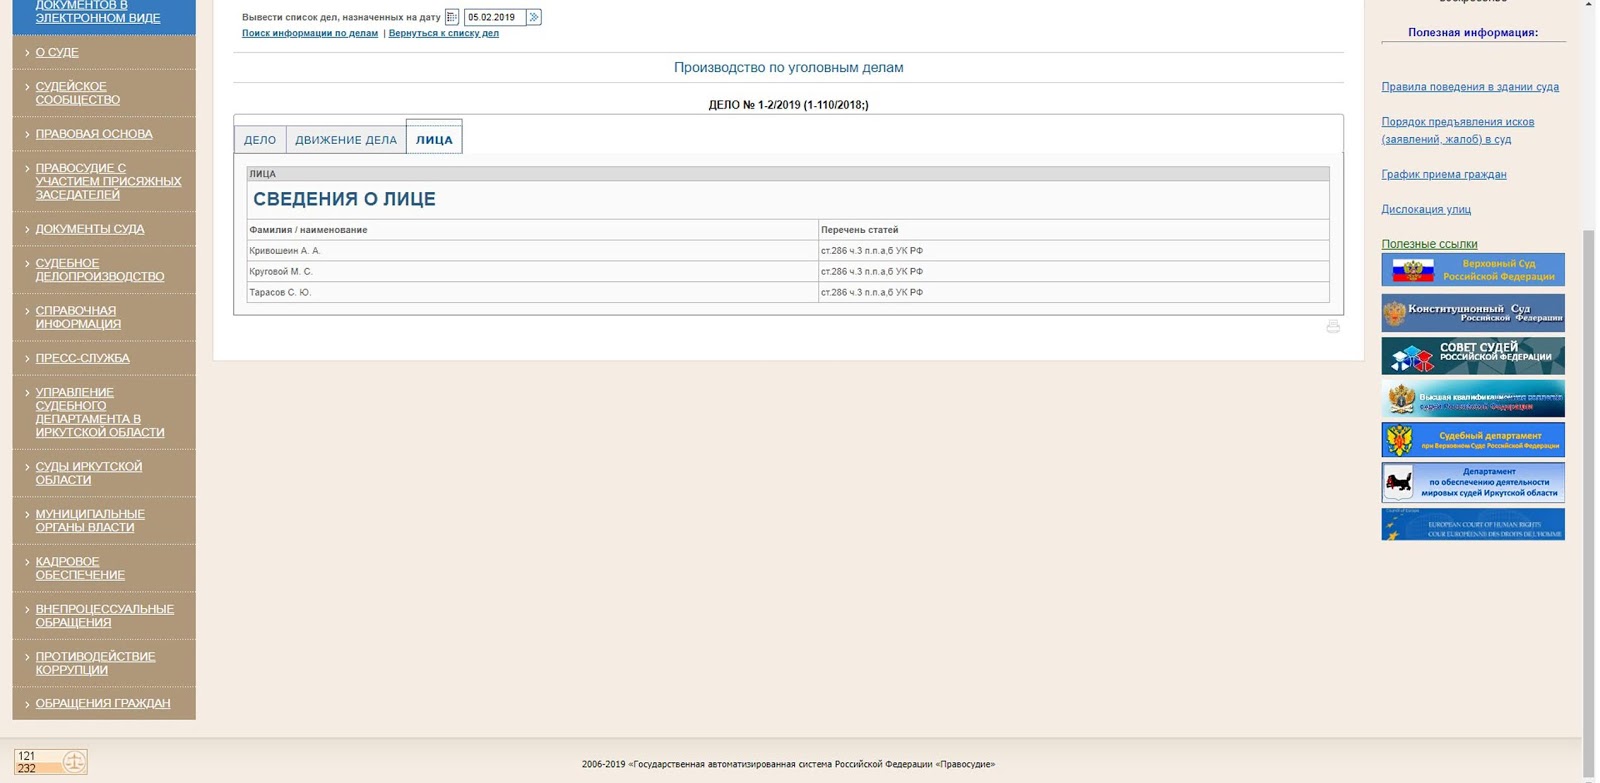Click the ДЕЛО № 1-2/2019 heading
1600x783 pixels.
[x=788, y=105]
